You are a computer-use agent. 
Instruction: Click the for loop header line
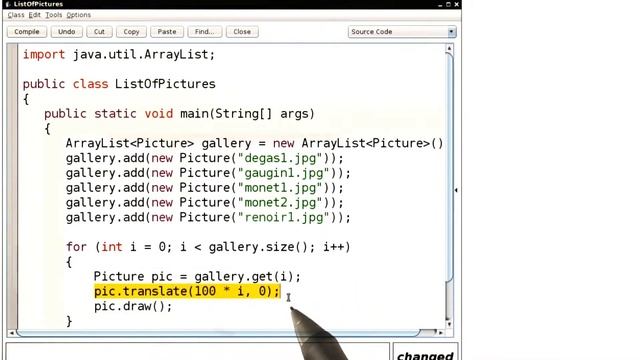point(208,247)
